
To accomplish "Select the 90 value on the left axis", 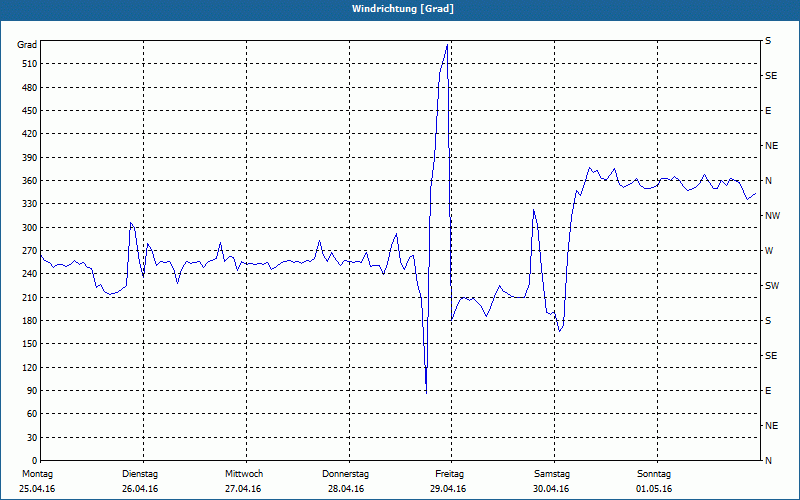I will pyautogui.click(x=32, y=391).
